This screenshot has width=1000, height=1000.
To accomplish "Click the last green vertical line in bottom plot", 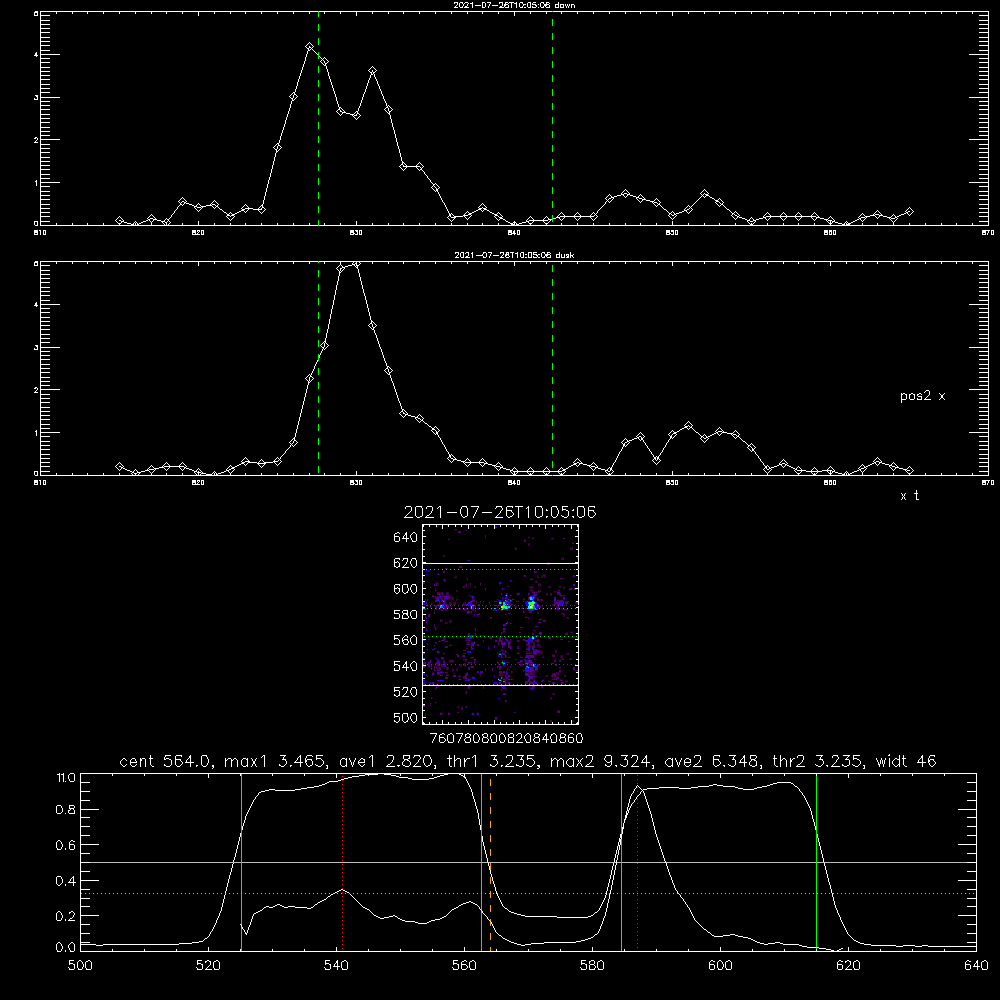I will pyautogui.click(x=816, y=861).
